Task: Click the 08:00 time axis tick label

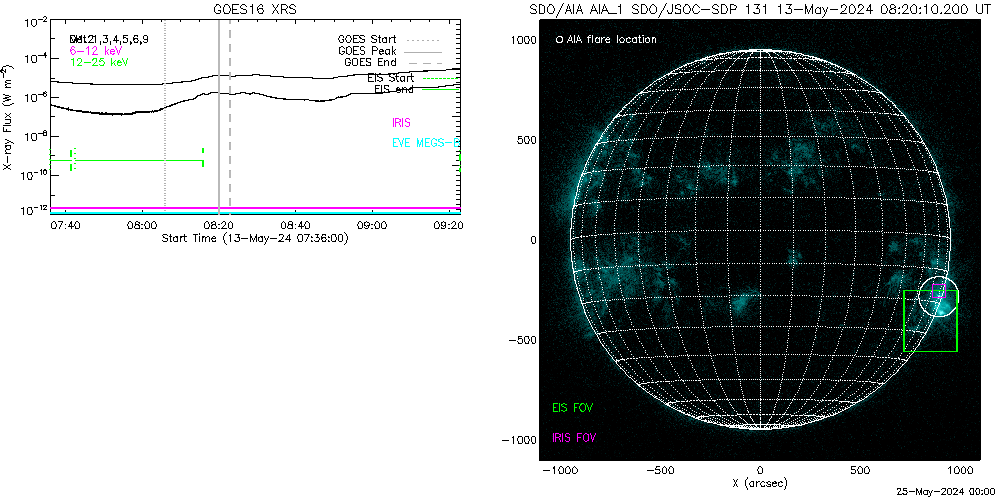Action: pos(142,225)
